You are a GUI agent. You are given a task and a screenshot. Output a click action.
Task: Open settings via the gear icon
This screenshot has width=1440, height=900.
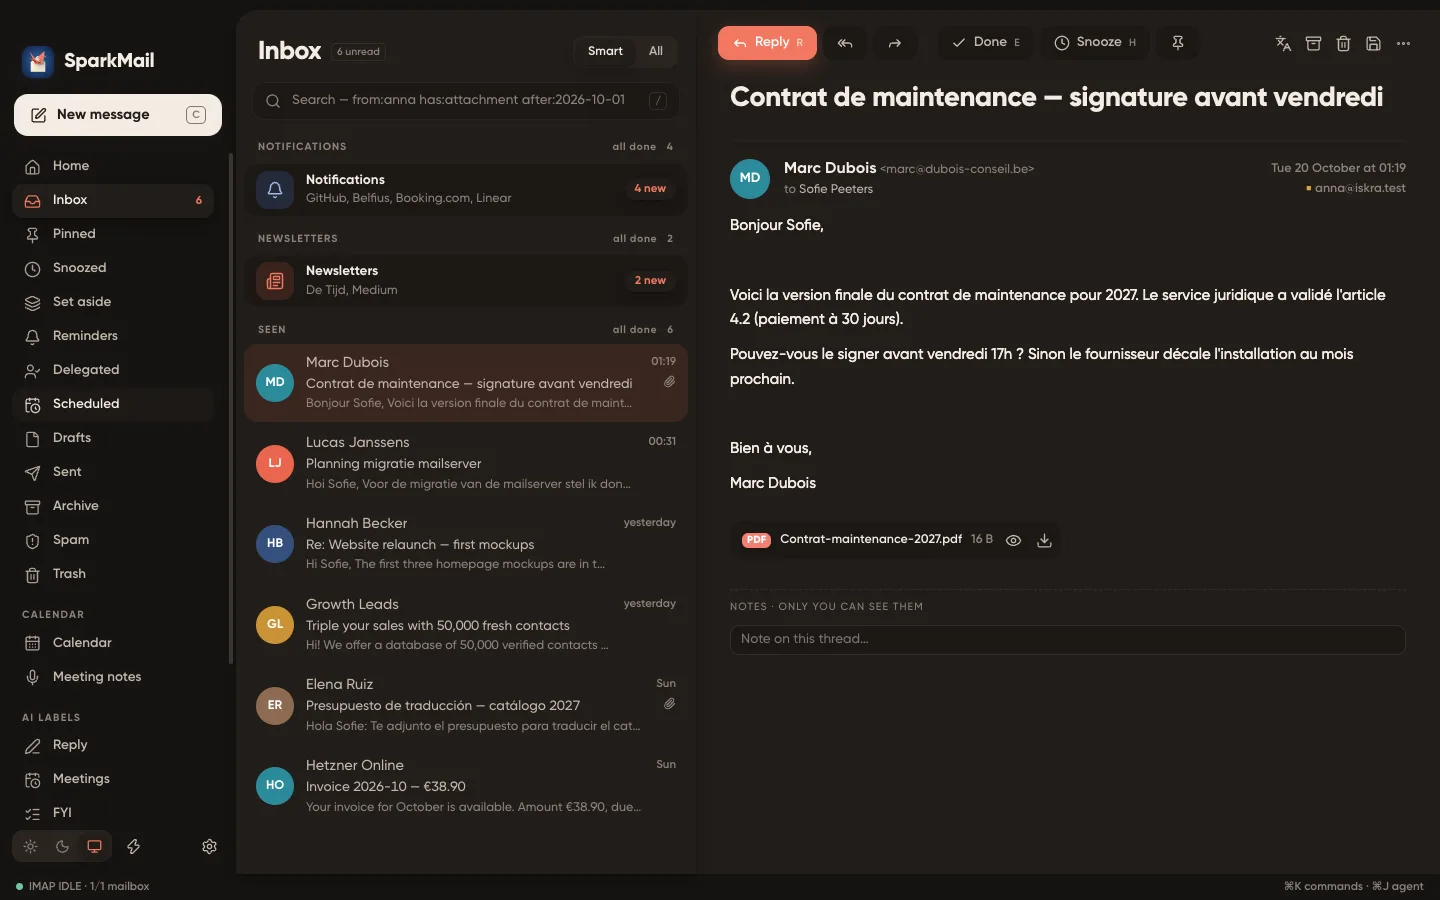(209, 846)
